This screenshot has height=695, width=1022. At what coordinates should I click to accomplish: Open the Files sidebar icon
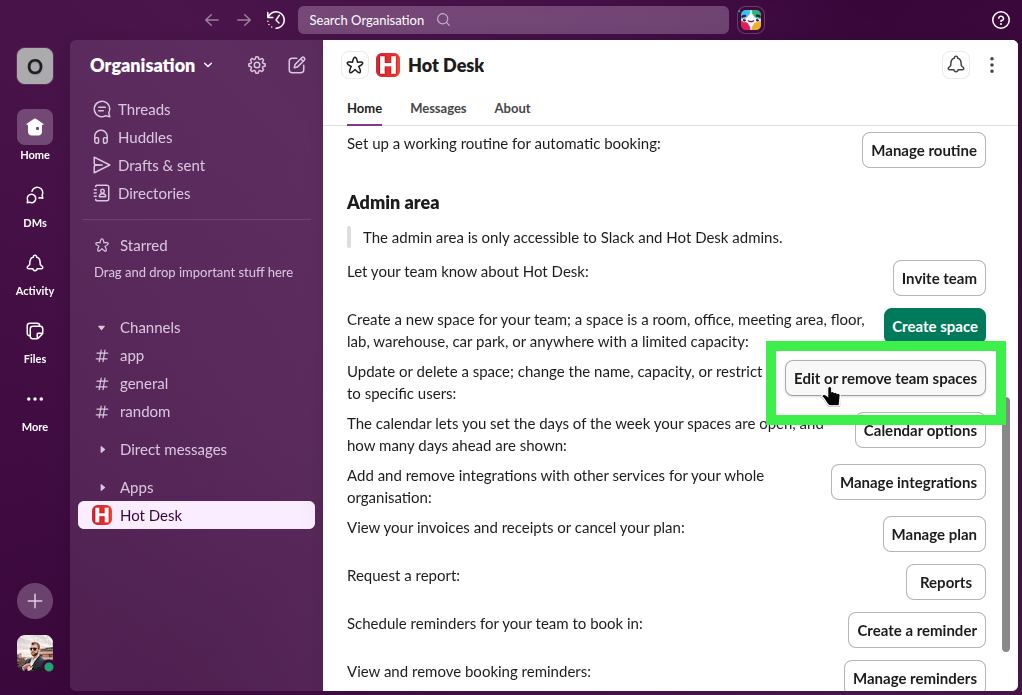[x=34, y=334]
